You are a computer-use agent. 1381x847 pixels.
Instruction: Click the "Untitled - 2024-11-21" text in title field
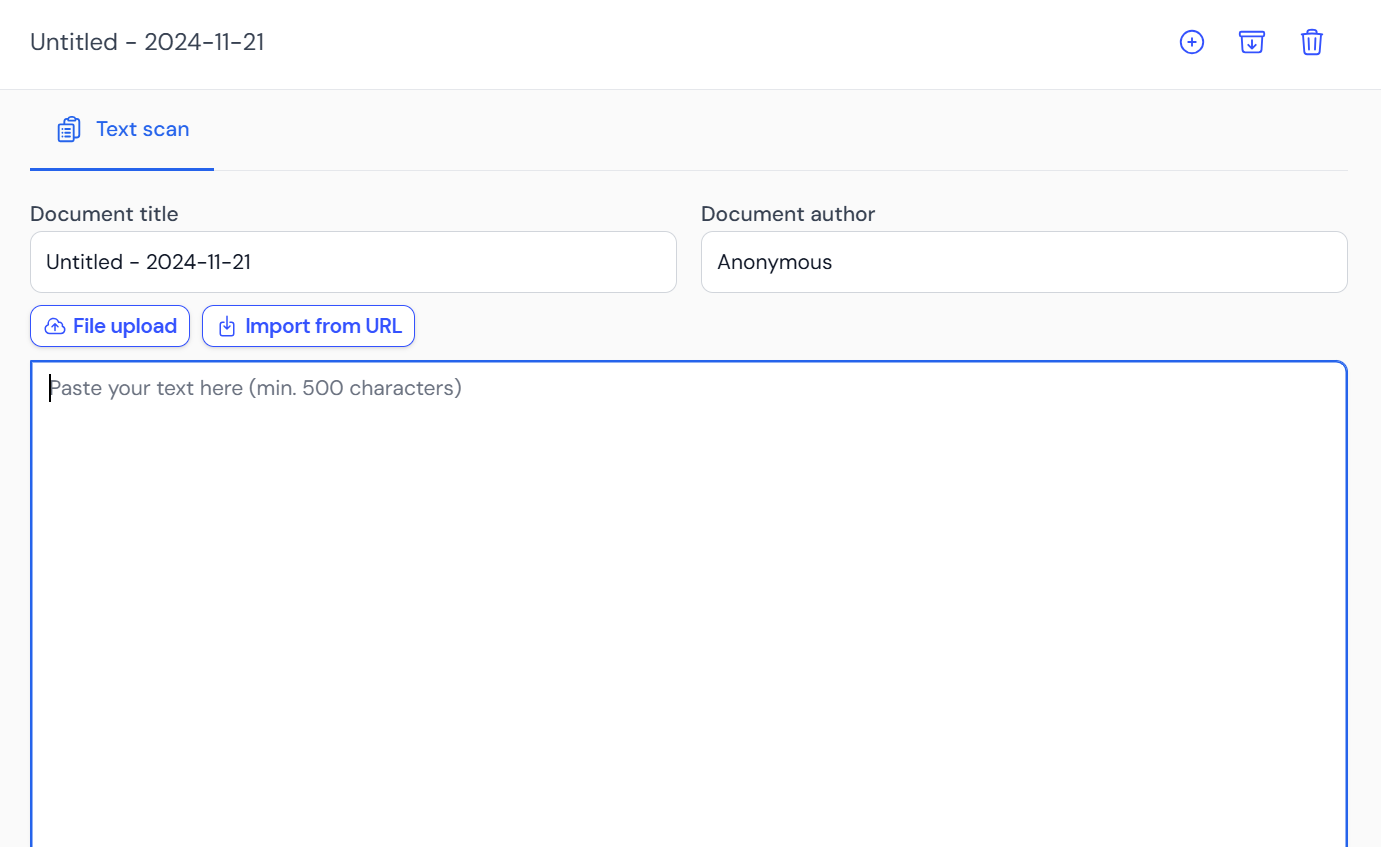click(x=148, y=262)
